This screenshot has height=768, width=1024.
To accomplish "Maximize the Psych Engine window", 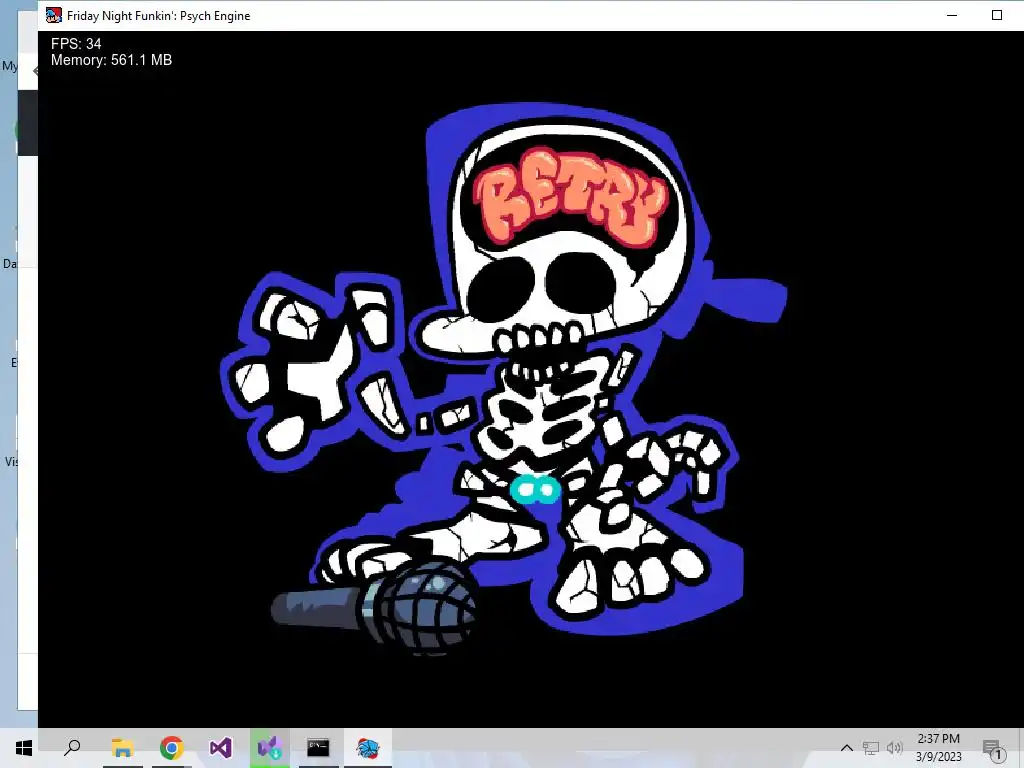I will (x=997, y=15).
